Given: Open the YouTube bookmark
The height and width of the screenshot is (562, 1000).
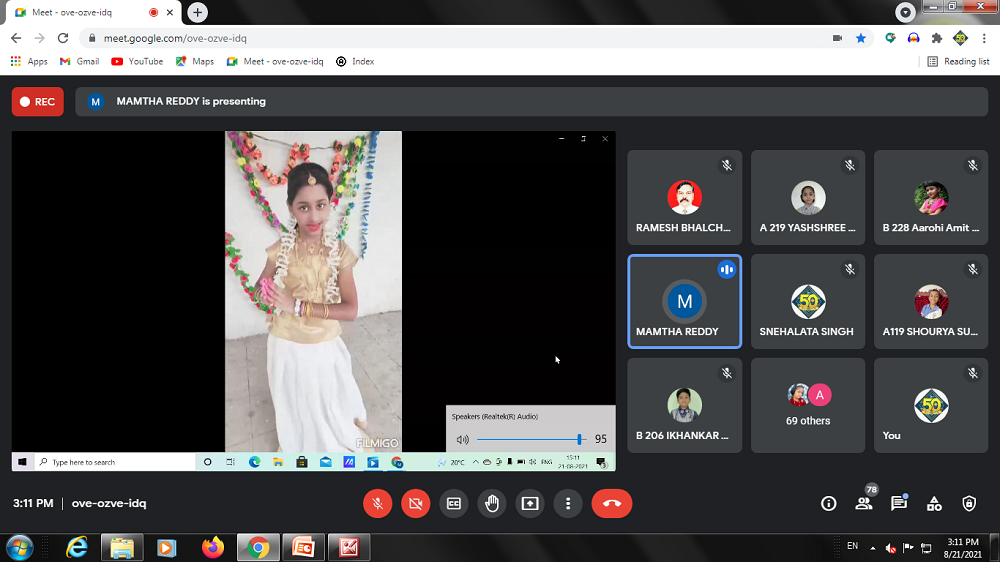Looking at the screenshot, I should 137,61.
